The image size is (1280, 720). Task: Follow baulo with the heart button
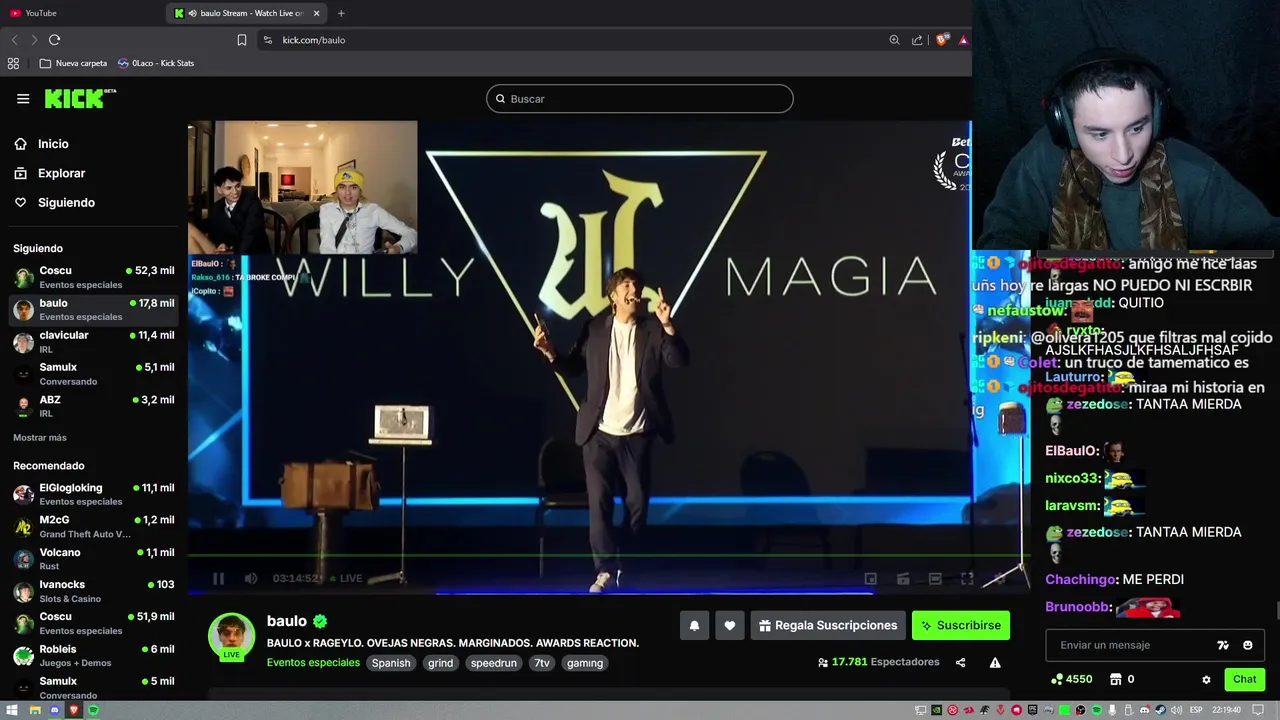point(730,625)
